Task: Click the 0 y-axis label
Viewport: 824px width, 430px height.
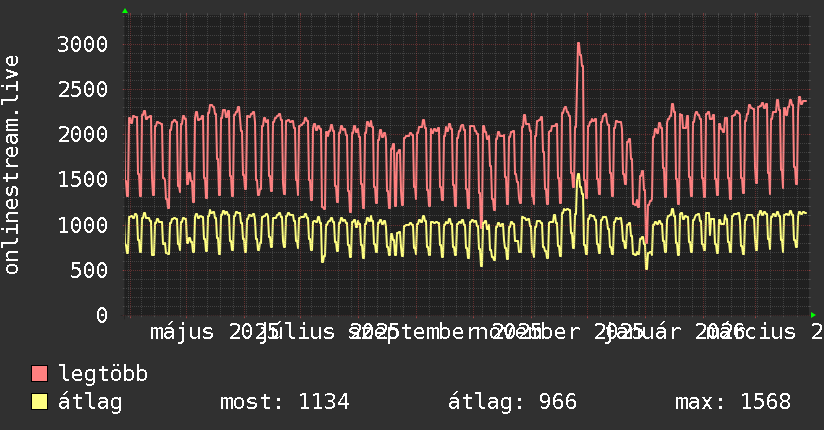Action: pos(102,315)
